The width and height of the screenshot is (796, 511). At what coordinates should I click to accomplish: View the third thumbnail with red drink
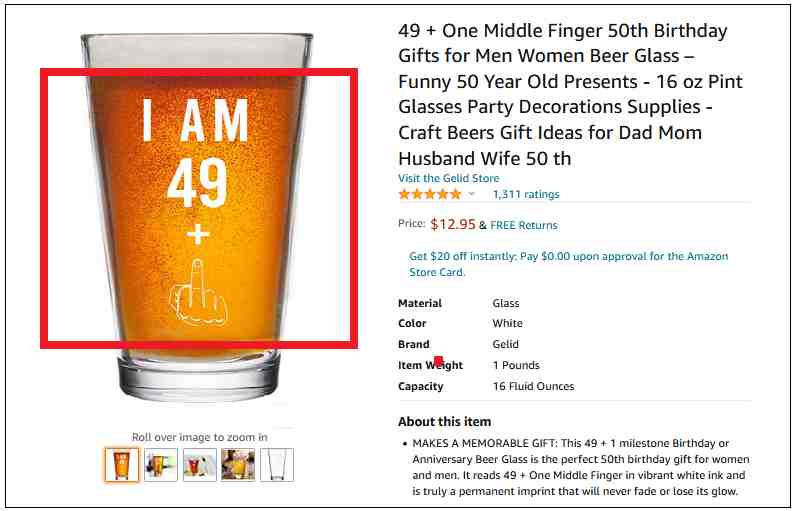pyautogui.click(x=200, y=464)
